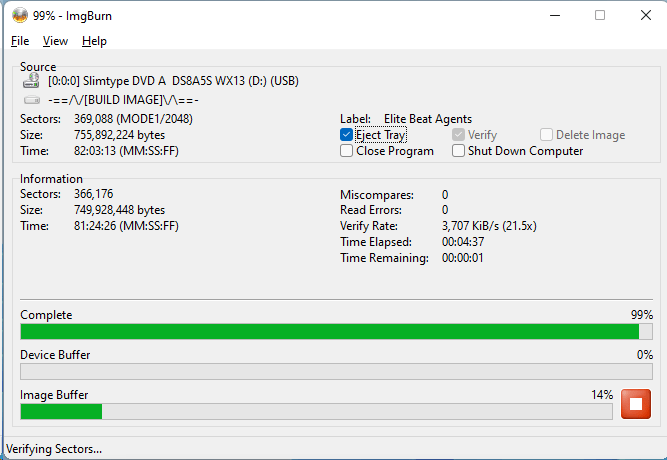Image resolution: width=667 pixels, height=460 pixels.
Task: Click the DVD drive icon in Source
Action: (31, 81)
